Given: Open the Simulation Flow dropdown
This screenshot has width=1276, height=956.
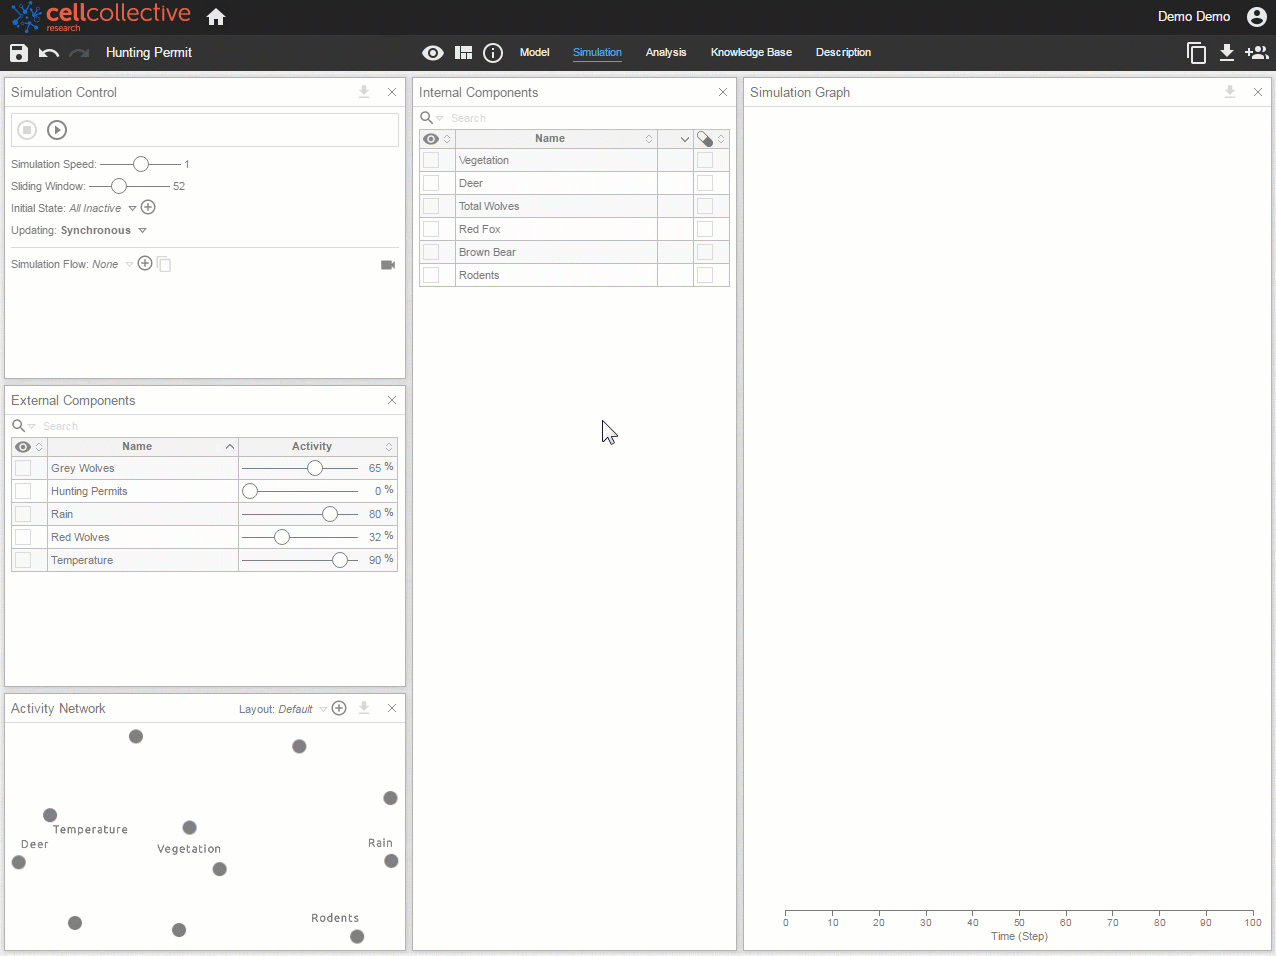Looking at the screenshot, I should [129, 265].
